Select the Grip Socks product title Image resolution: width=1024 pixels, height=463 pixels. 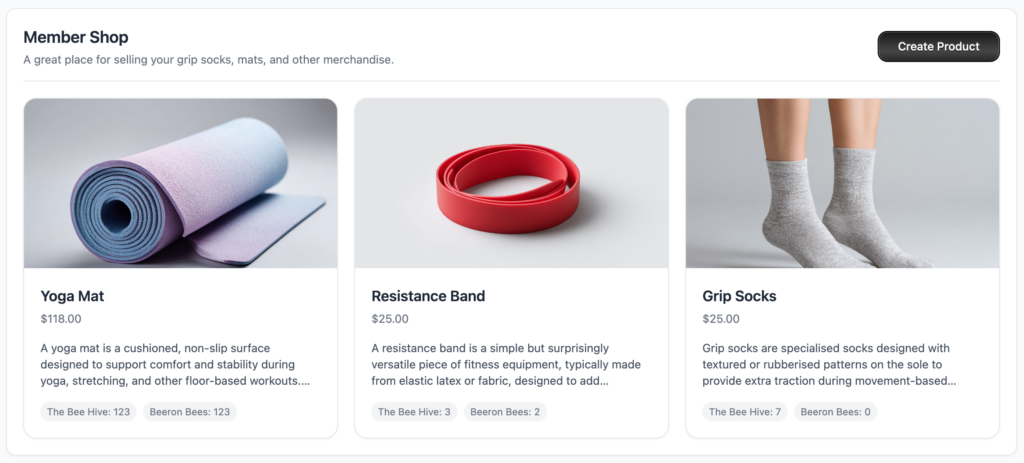739,296
